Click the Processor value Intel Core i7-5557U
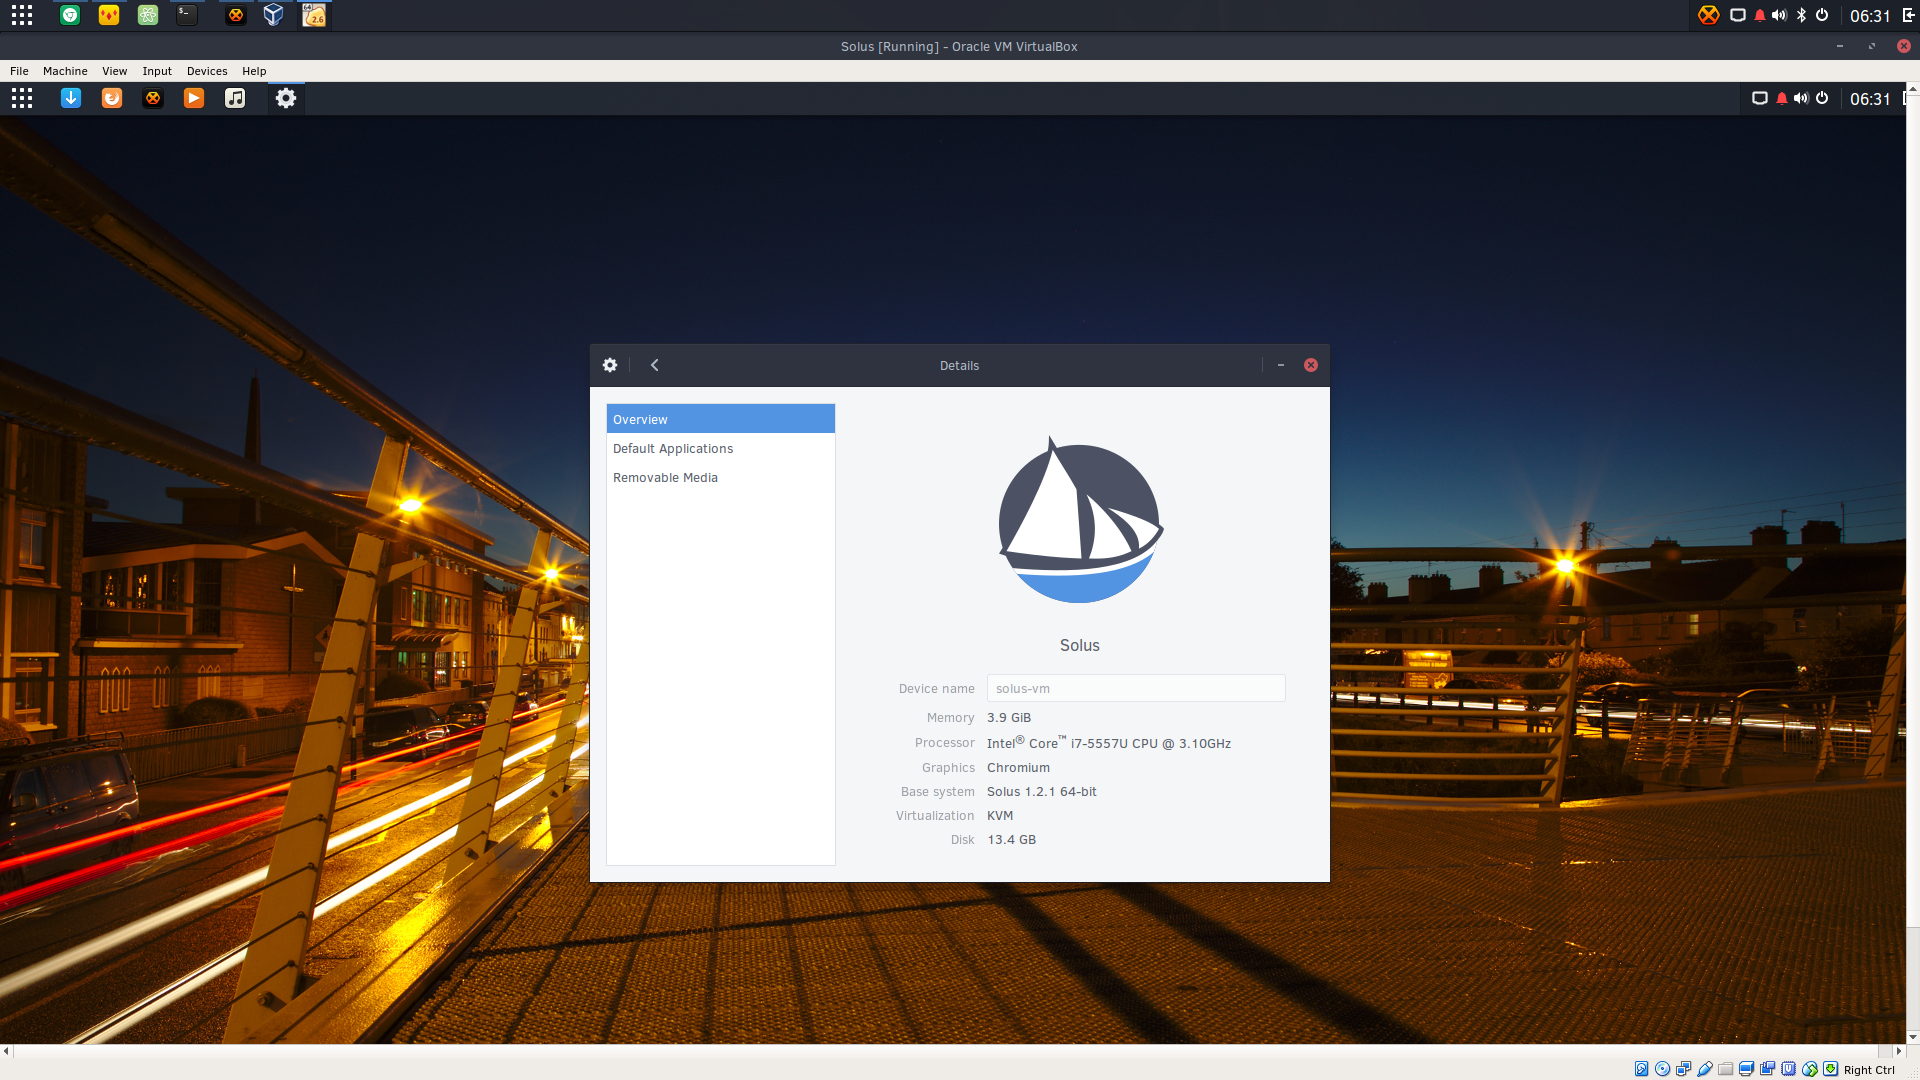The image size is (1920, 1080). click(1109, 743)
